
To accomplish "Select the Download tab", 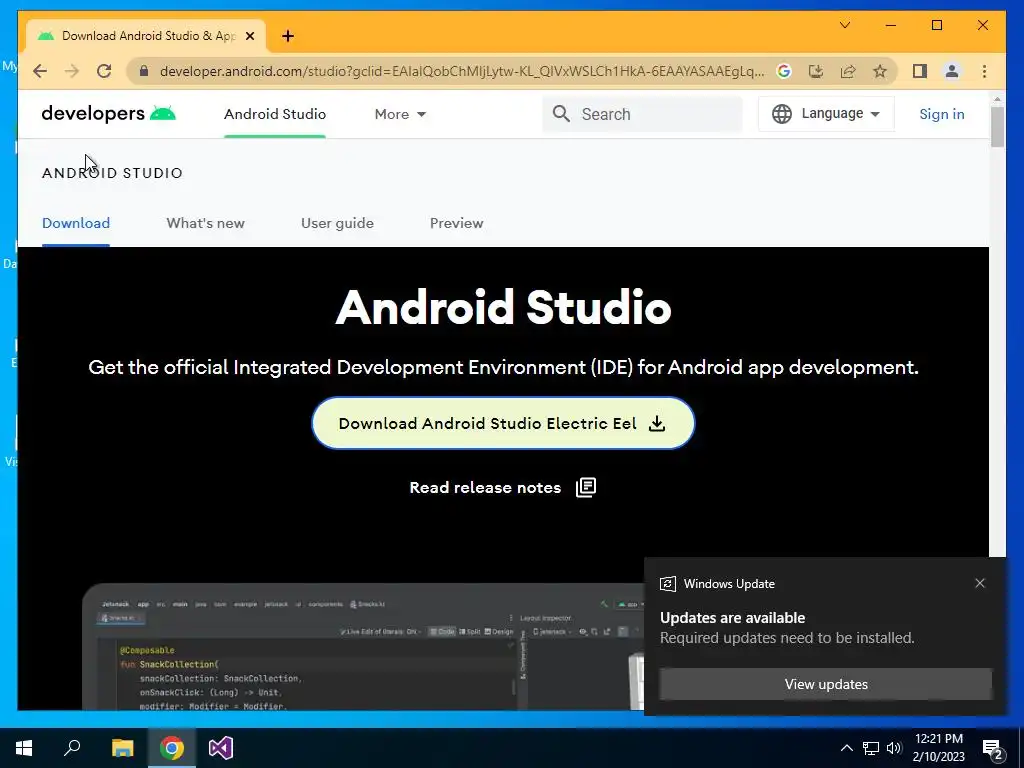I will tap(76, 223).
